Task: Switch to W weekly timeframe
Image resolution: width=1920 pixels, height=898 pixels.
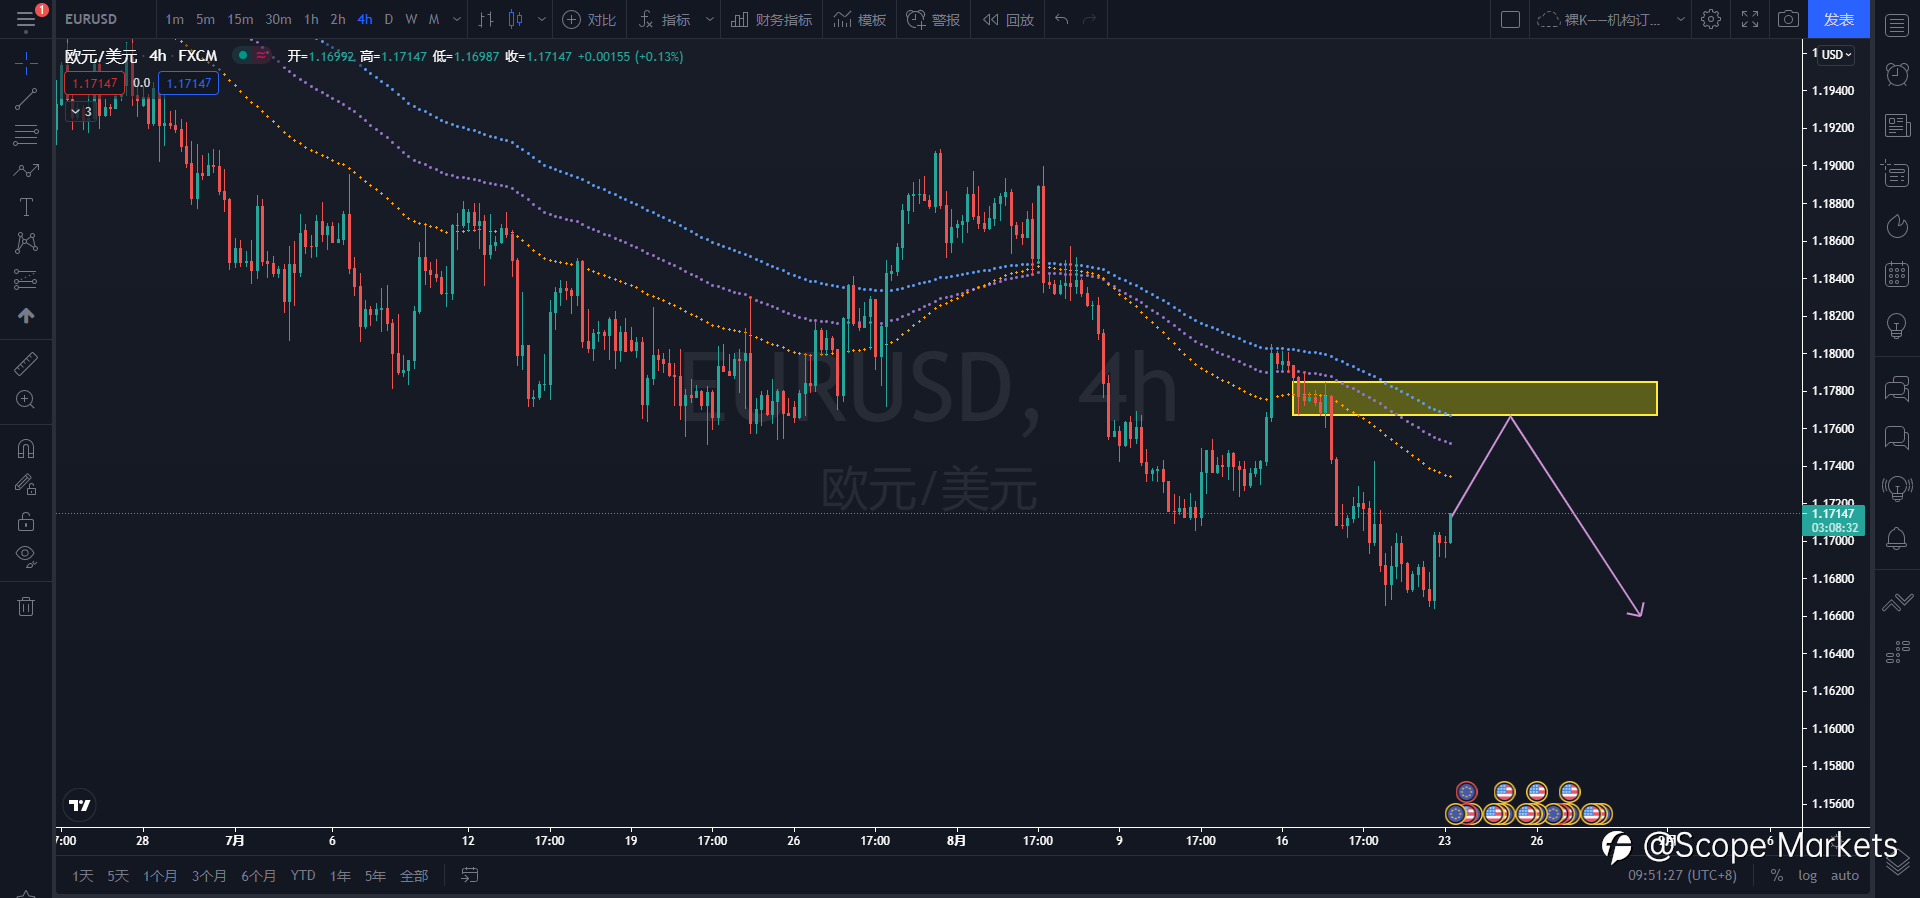Action: [411, 19]
